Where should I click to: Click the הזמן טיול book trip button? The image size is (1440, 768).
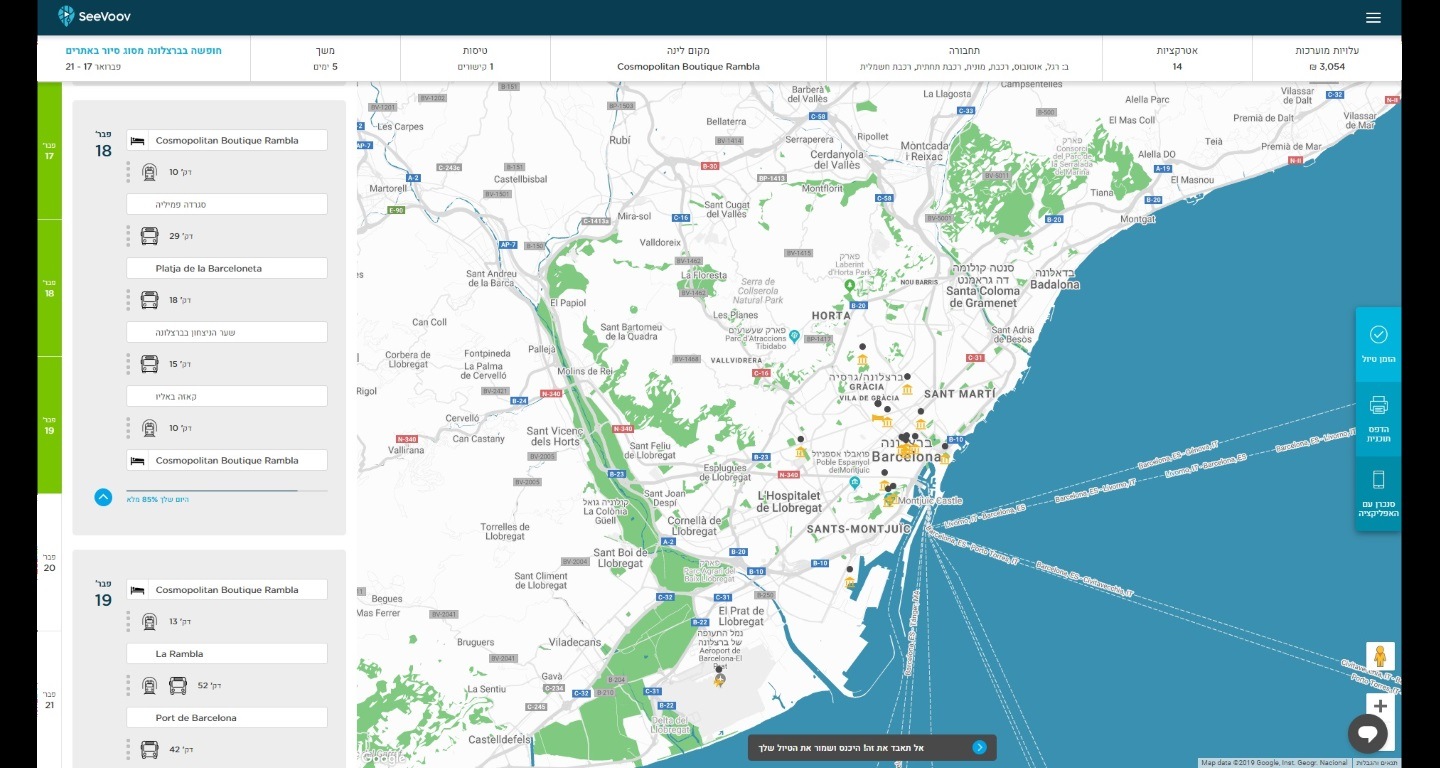tap(1378, 345)
